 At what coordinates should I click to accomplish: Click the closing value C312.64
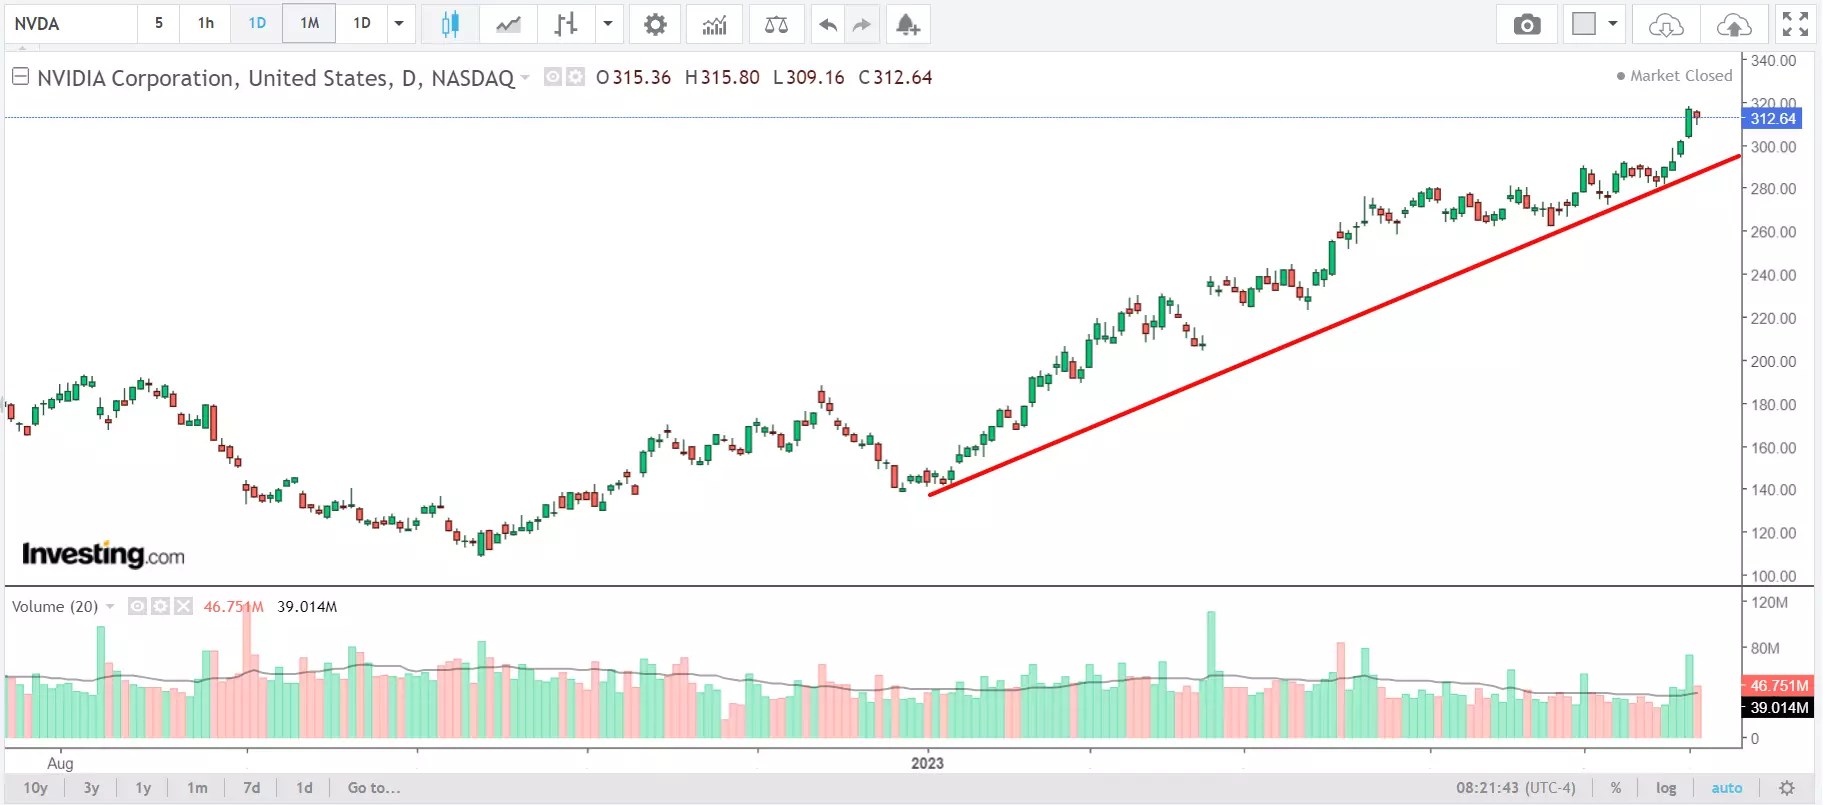[x=895, y=77]
